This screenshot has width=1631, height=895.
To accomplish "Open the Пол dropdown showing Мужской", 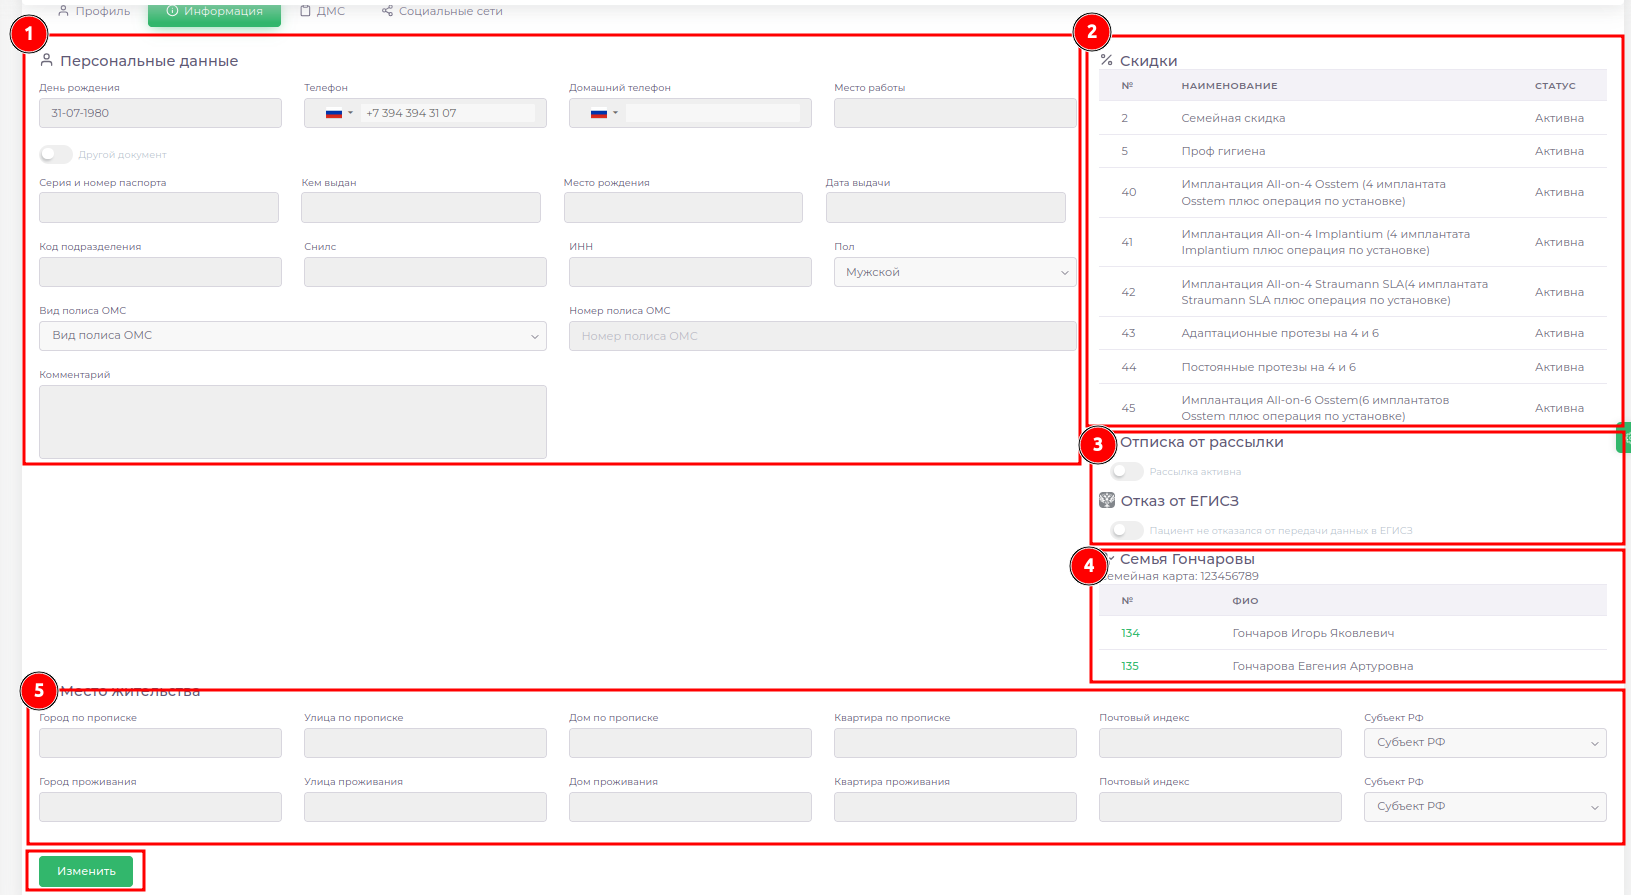I will coord(955,272).
